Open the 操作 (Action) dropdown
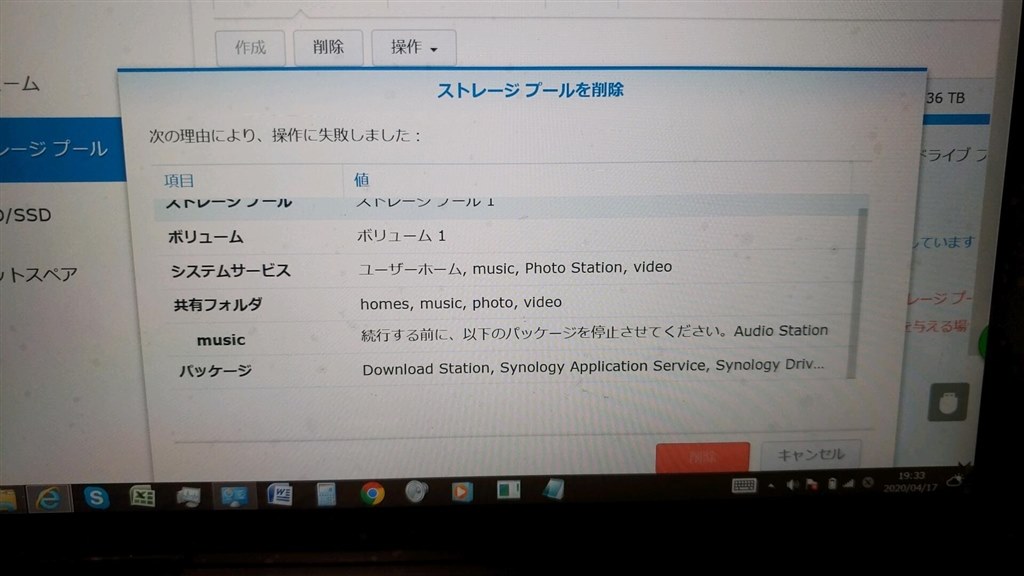Image resolution: width=1024 pixels, height=576 pixels. pos(413,47)
